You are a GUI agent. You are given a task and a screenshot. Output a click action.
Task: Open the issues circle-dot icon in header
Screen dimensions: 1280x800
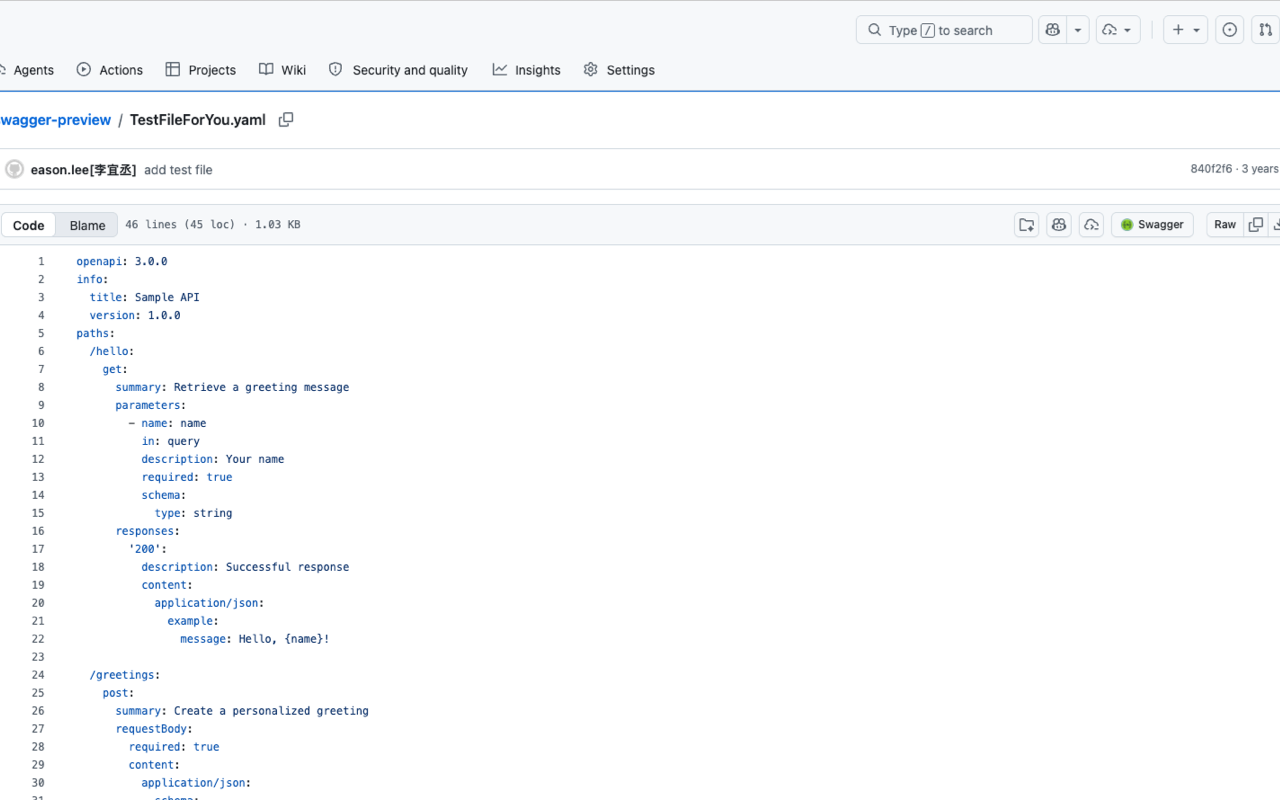pyautogui.click(x=1230, y=30)
